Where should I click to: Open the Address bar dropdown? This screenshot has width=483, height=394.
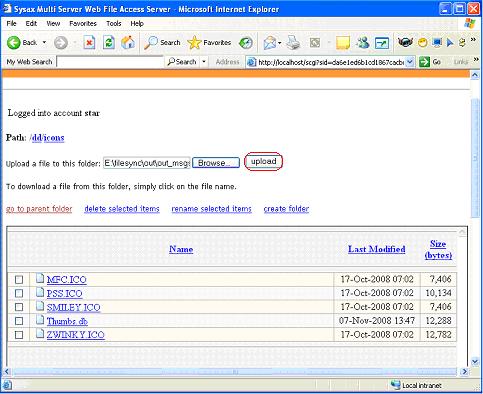pyautogui.click(x=410, y=62)
